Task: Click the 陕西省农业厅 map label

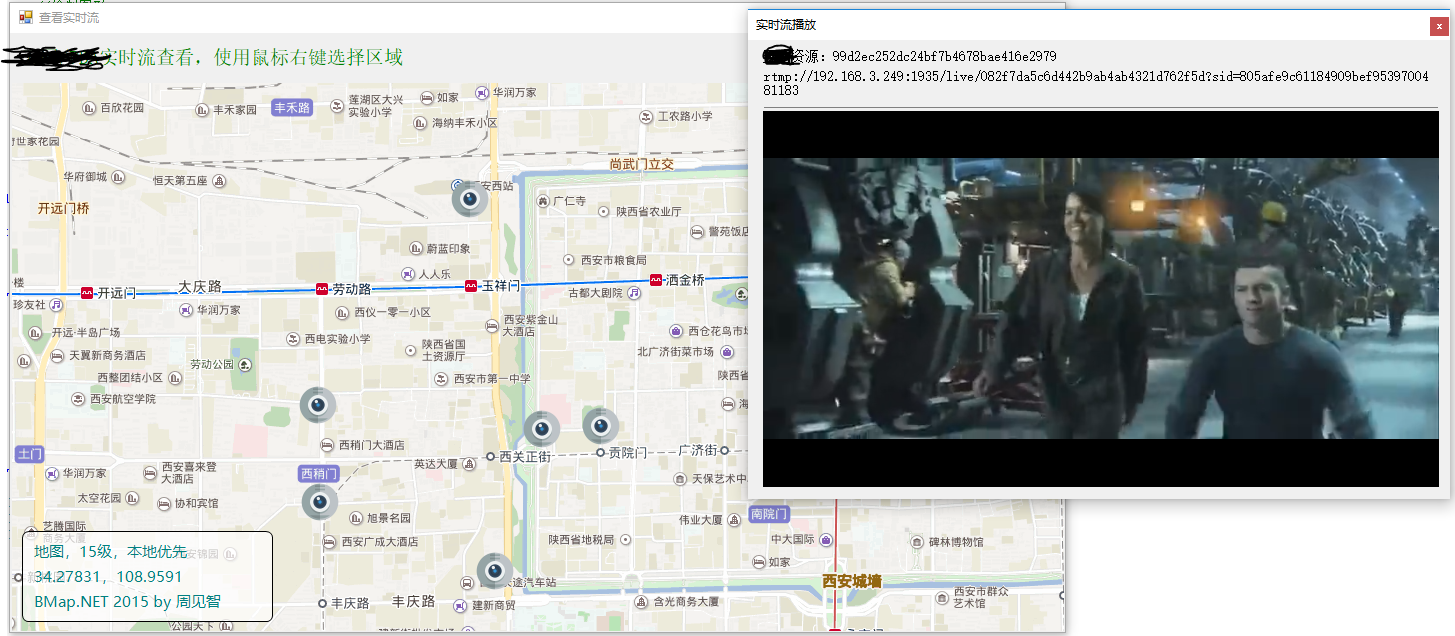Action: coord(648,212)
